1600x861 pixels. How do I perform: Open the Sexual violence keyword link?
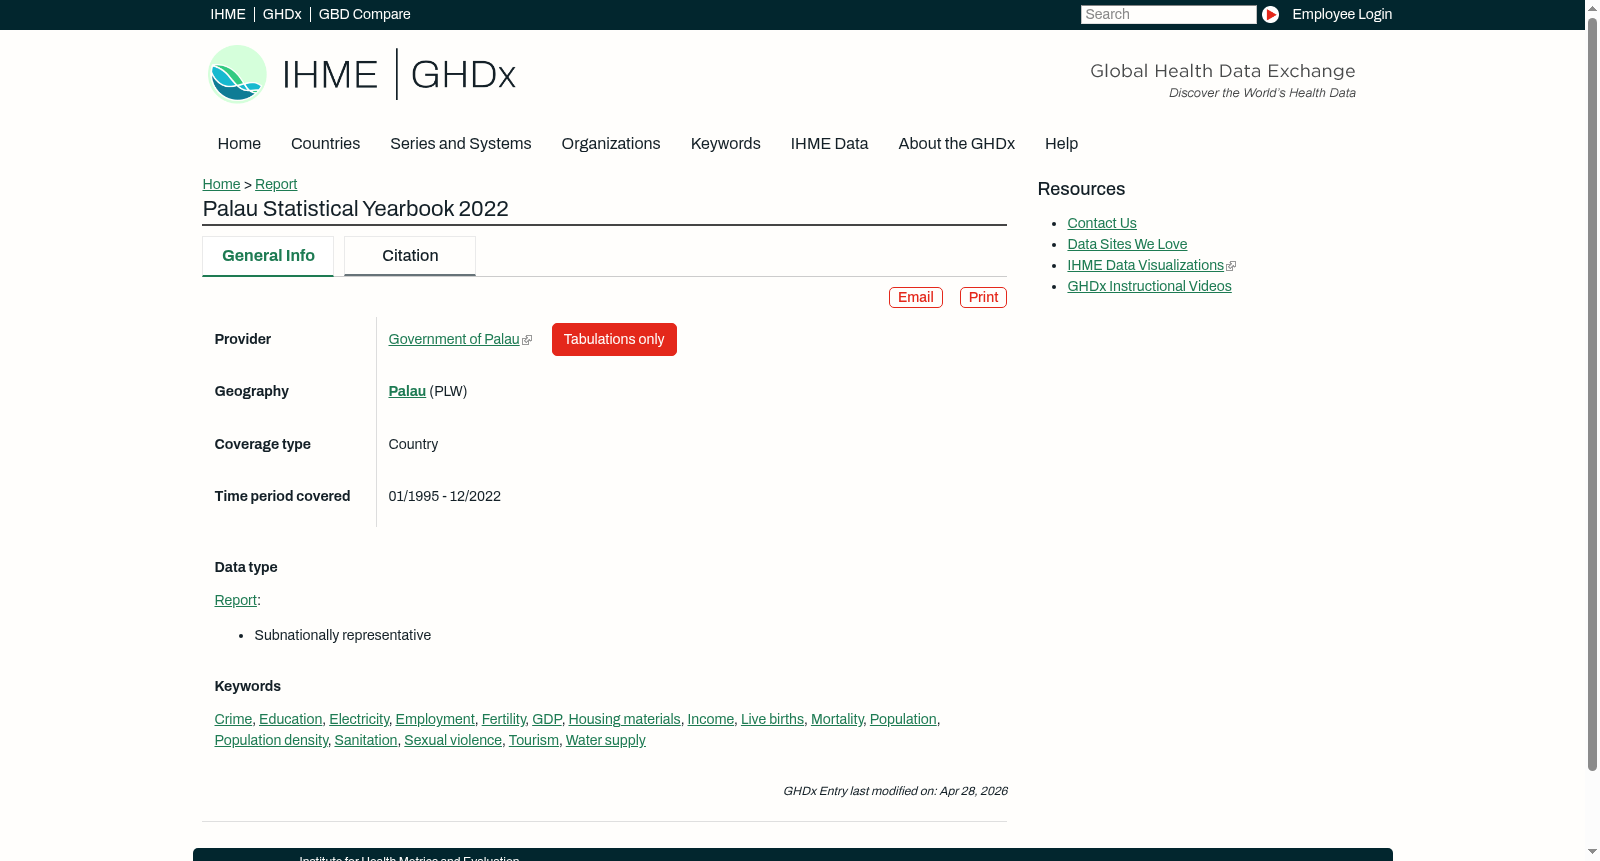tap(453, 741)
